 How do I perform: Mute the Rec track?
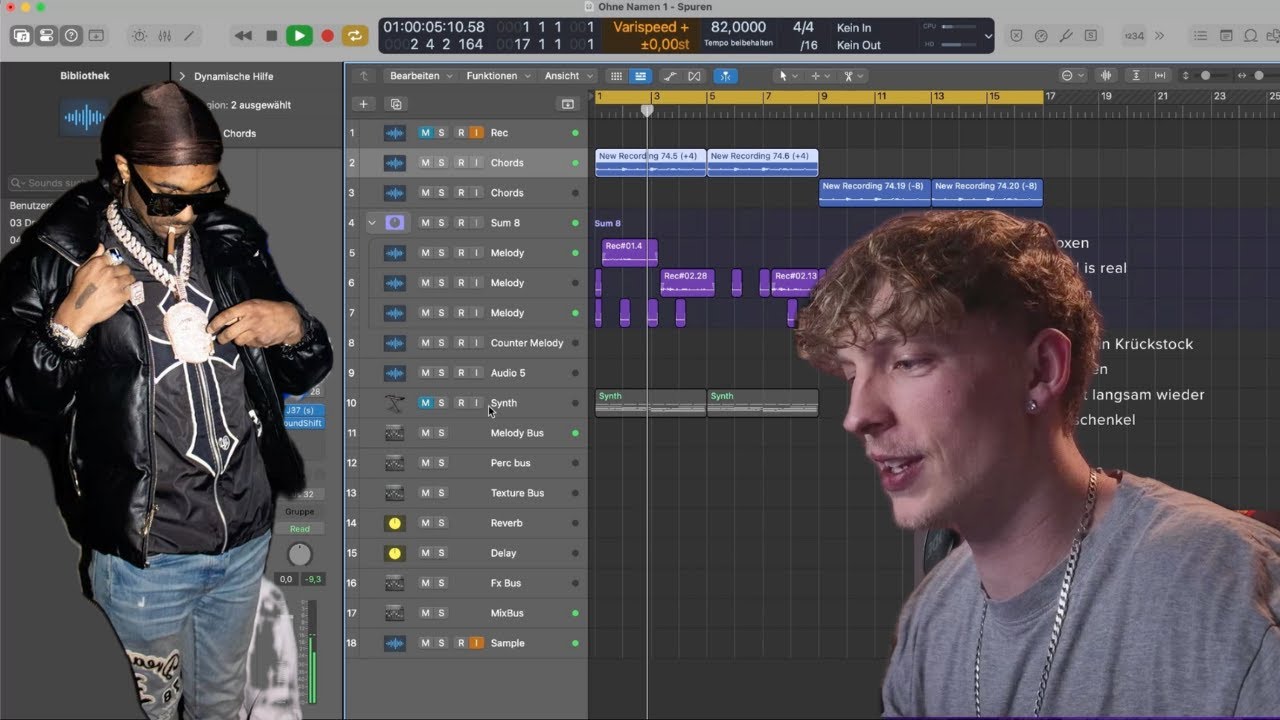pyautogui.click(x=425, y=133)
